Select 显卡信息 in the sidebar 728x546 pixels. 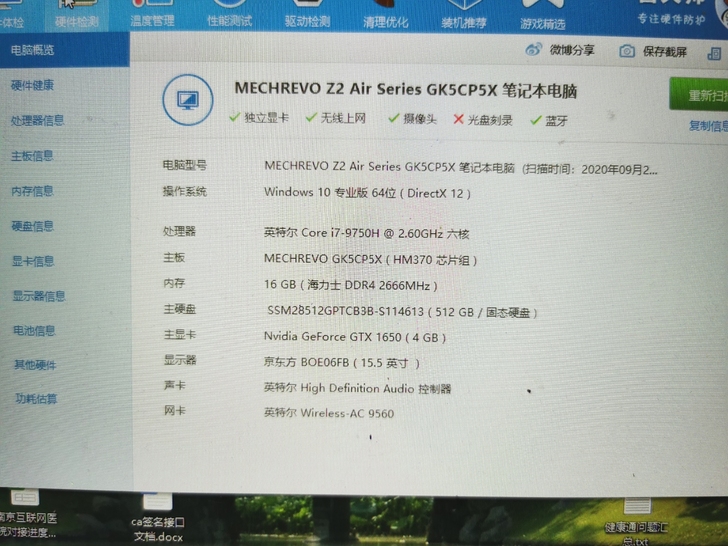(33, 261)
